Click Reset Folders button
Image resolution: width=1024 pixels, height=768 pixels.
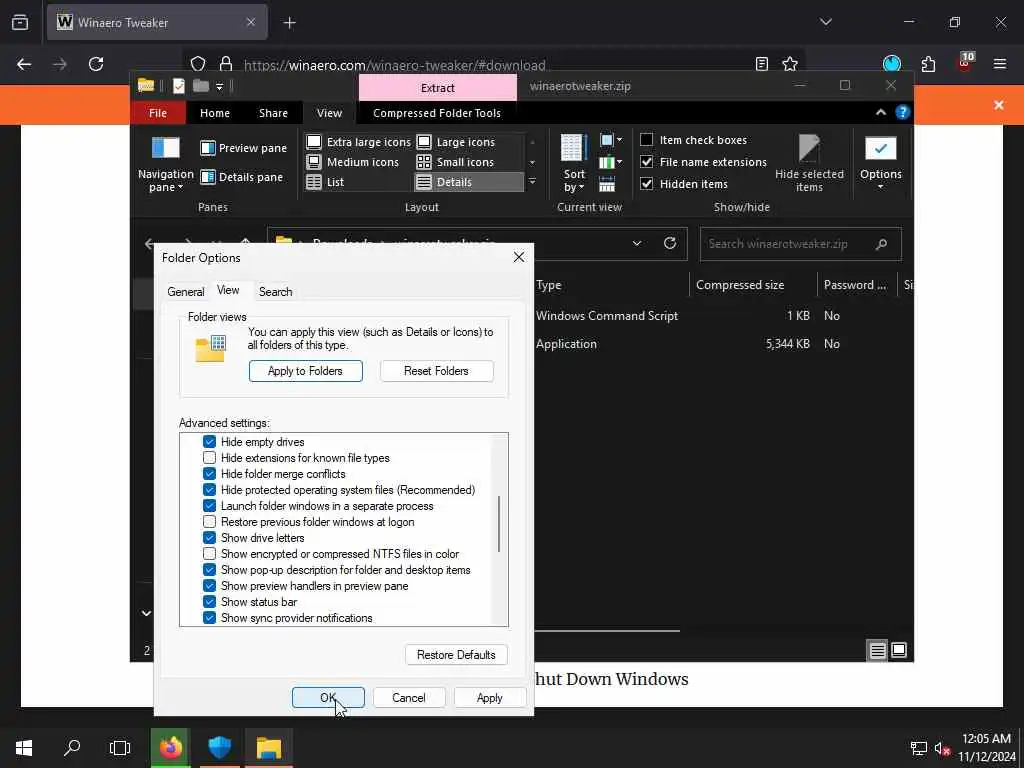(x=436, y=371)
